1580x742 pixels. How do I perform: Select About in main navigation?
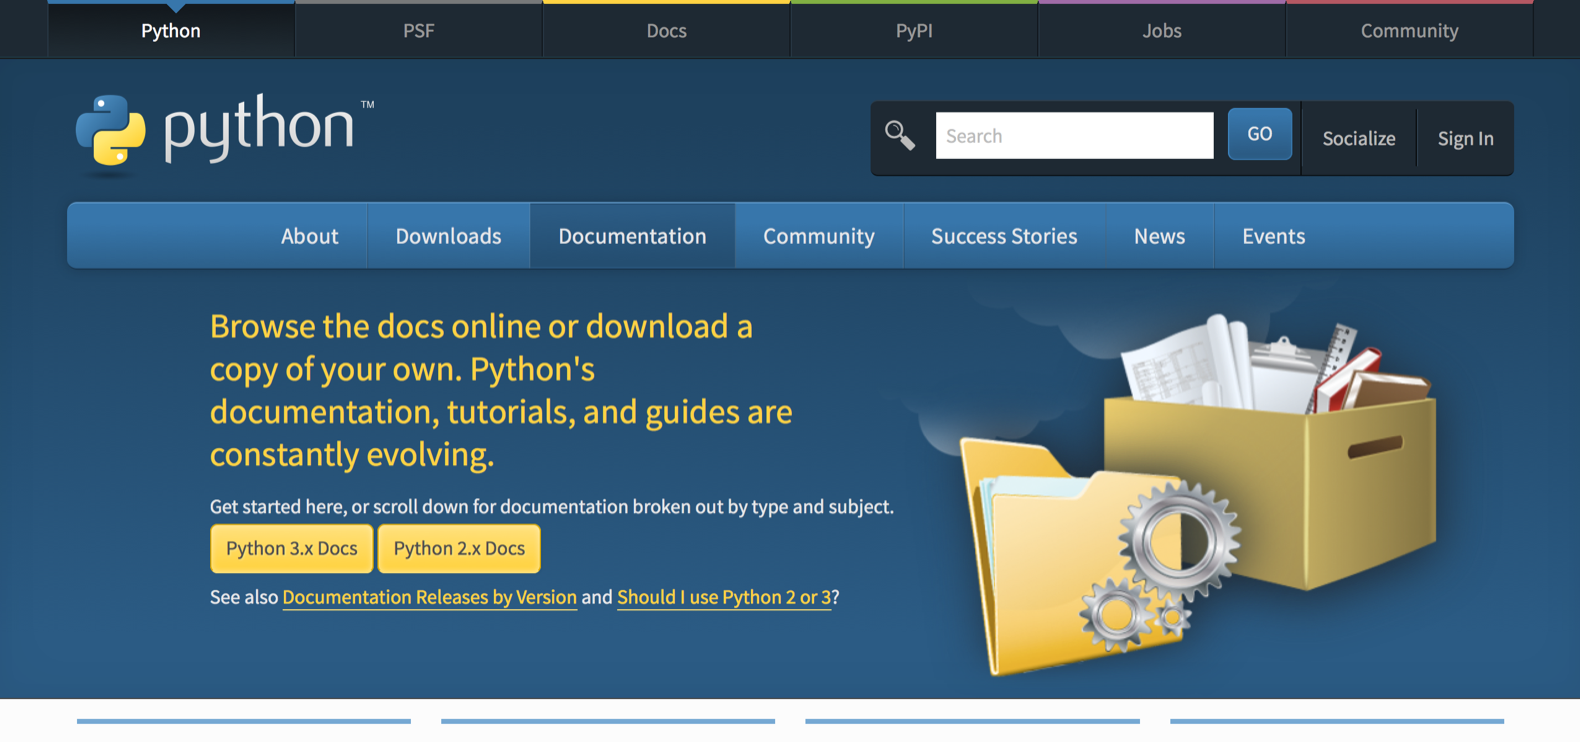click(310, 236)
